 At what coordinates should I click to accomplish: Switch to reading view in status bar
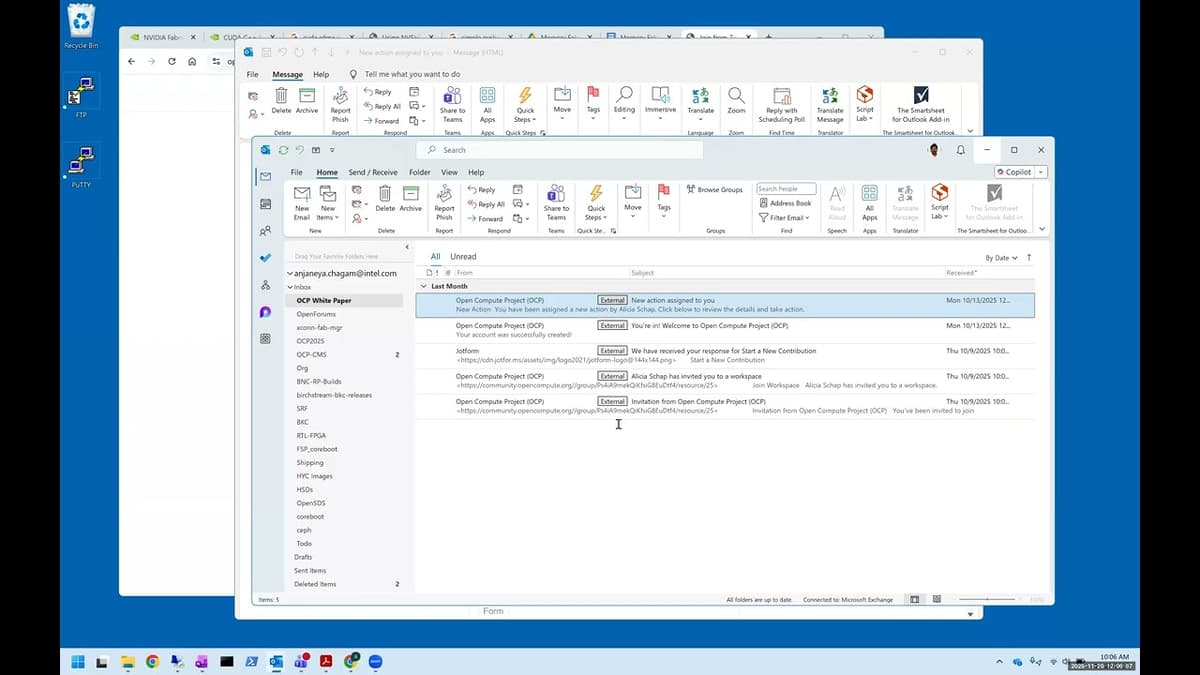[x=937, y=599]
